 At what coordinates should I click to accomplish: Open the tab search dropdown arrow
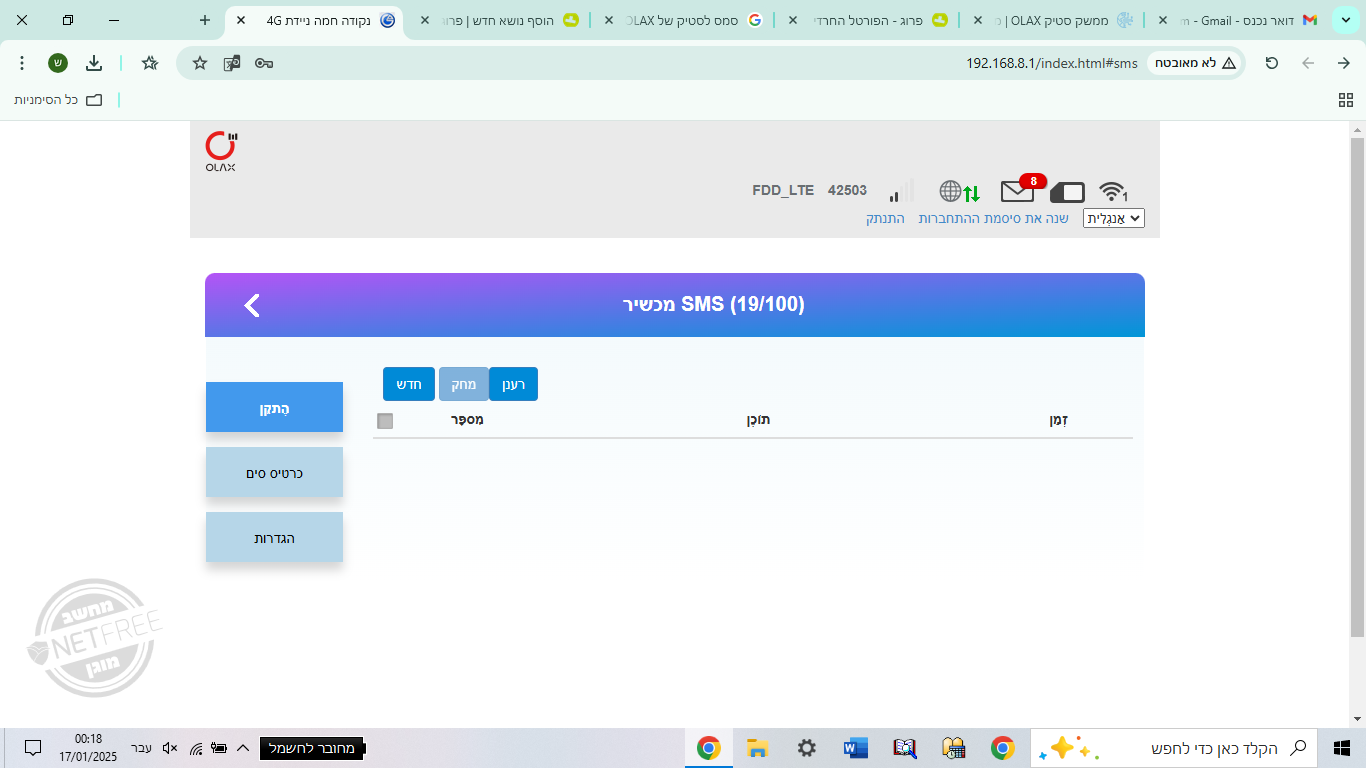point(1345,21)
